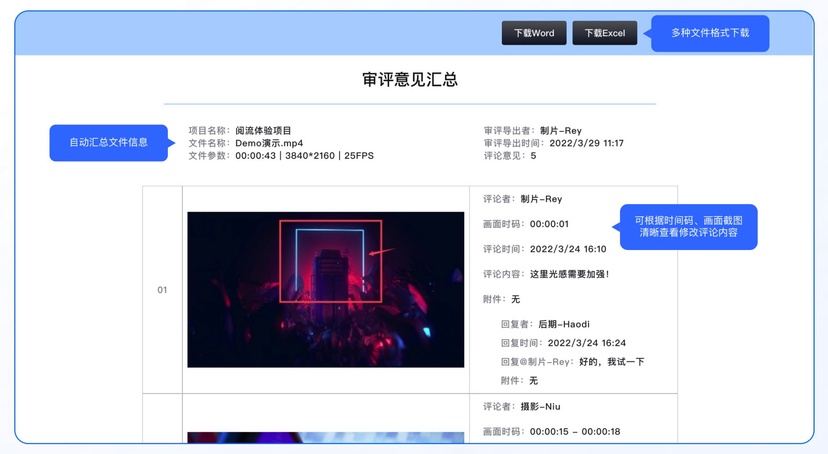
Task: Select the reviewer name 制片-Rey in first comment
Action: [541, 199]
